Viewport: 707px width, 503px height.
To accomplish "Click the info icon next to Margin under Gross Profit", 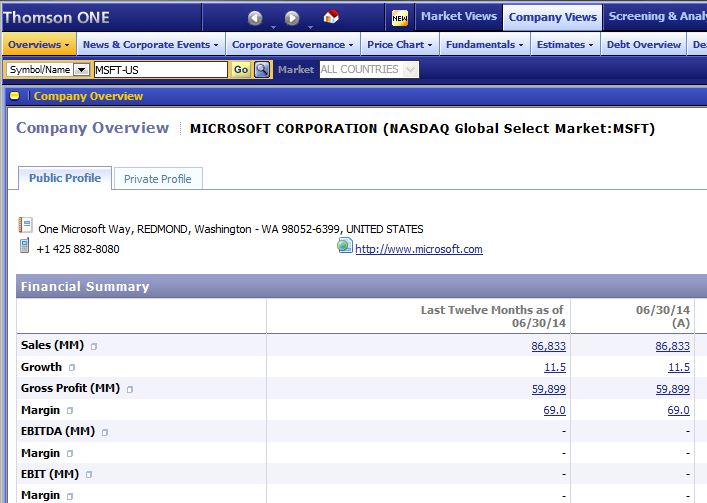I will click(70, 411).
